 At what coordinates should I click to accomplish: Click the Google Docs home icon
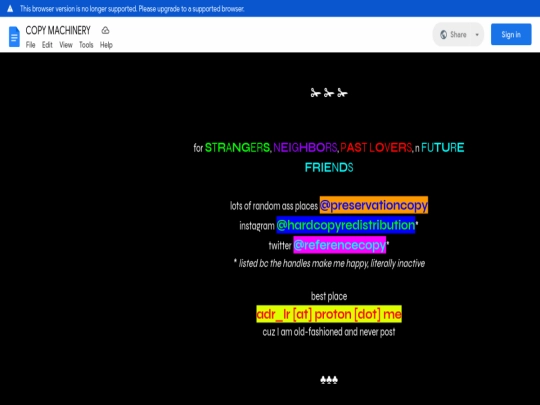(14, 37)
